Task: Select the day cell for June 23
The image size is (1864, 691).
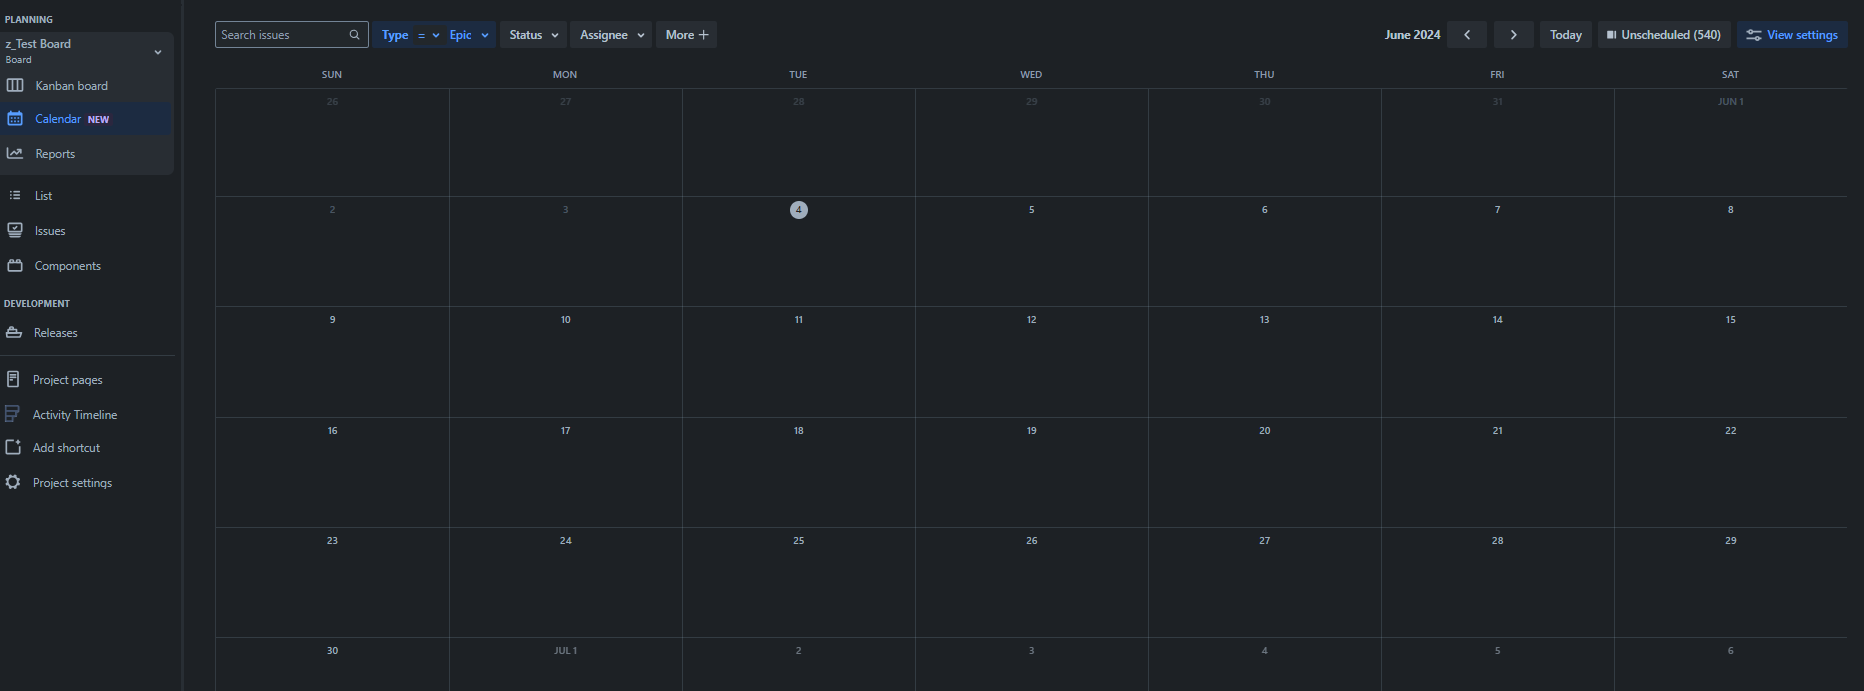Action: point(332,583)
